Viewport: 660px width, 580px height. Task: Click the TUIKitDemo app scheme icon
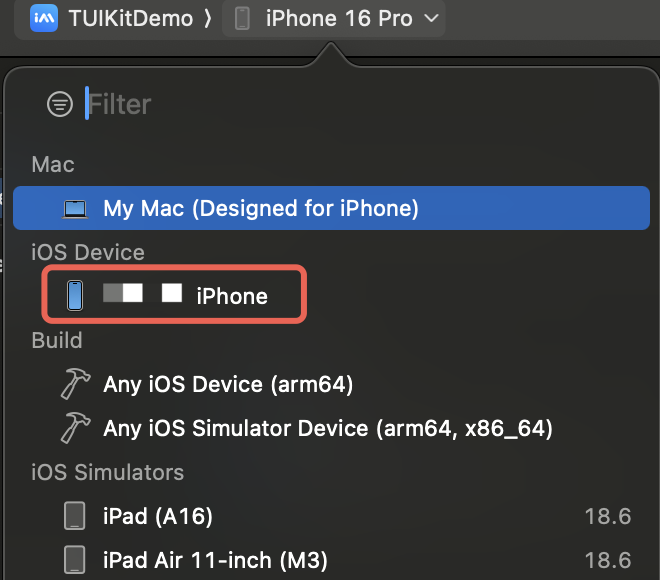44,18
